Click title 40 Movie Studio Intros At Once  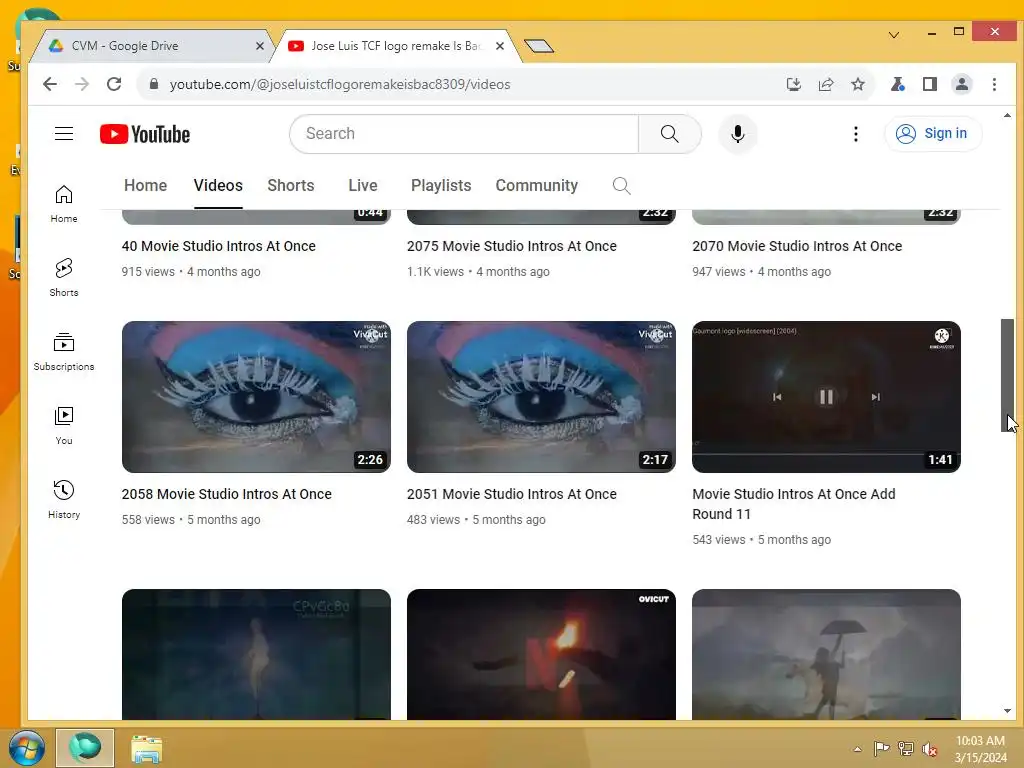click(x=219, y=246)
